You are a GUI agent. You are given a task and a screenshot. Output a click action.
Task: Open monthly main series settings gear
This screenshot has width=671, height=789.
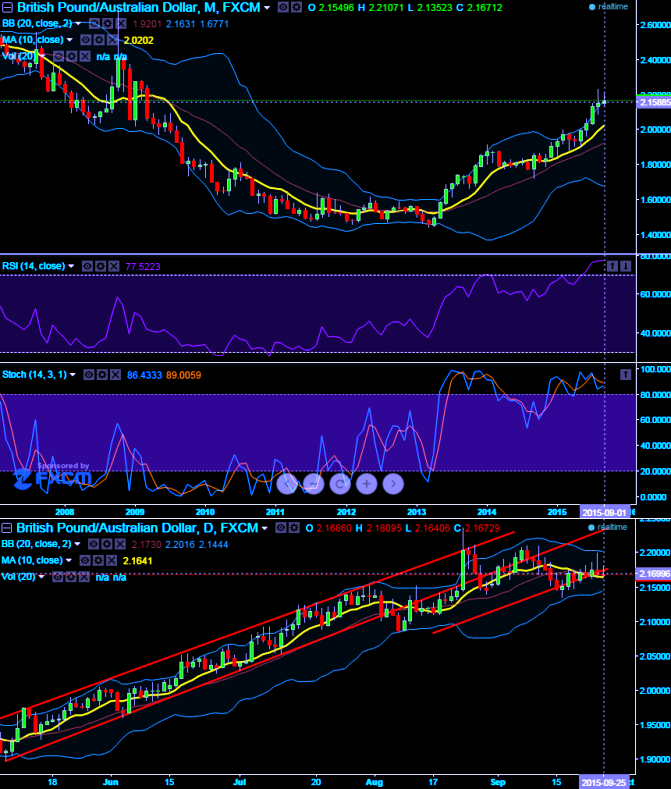click(x=296, y=7)
